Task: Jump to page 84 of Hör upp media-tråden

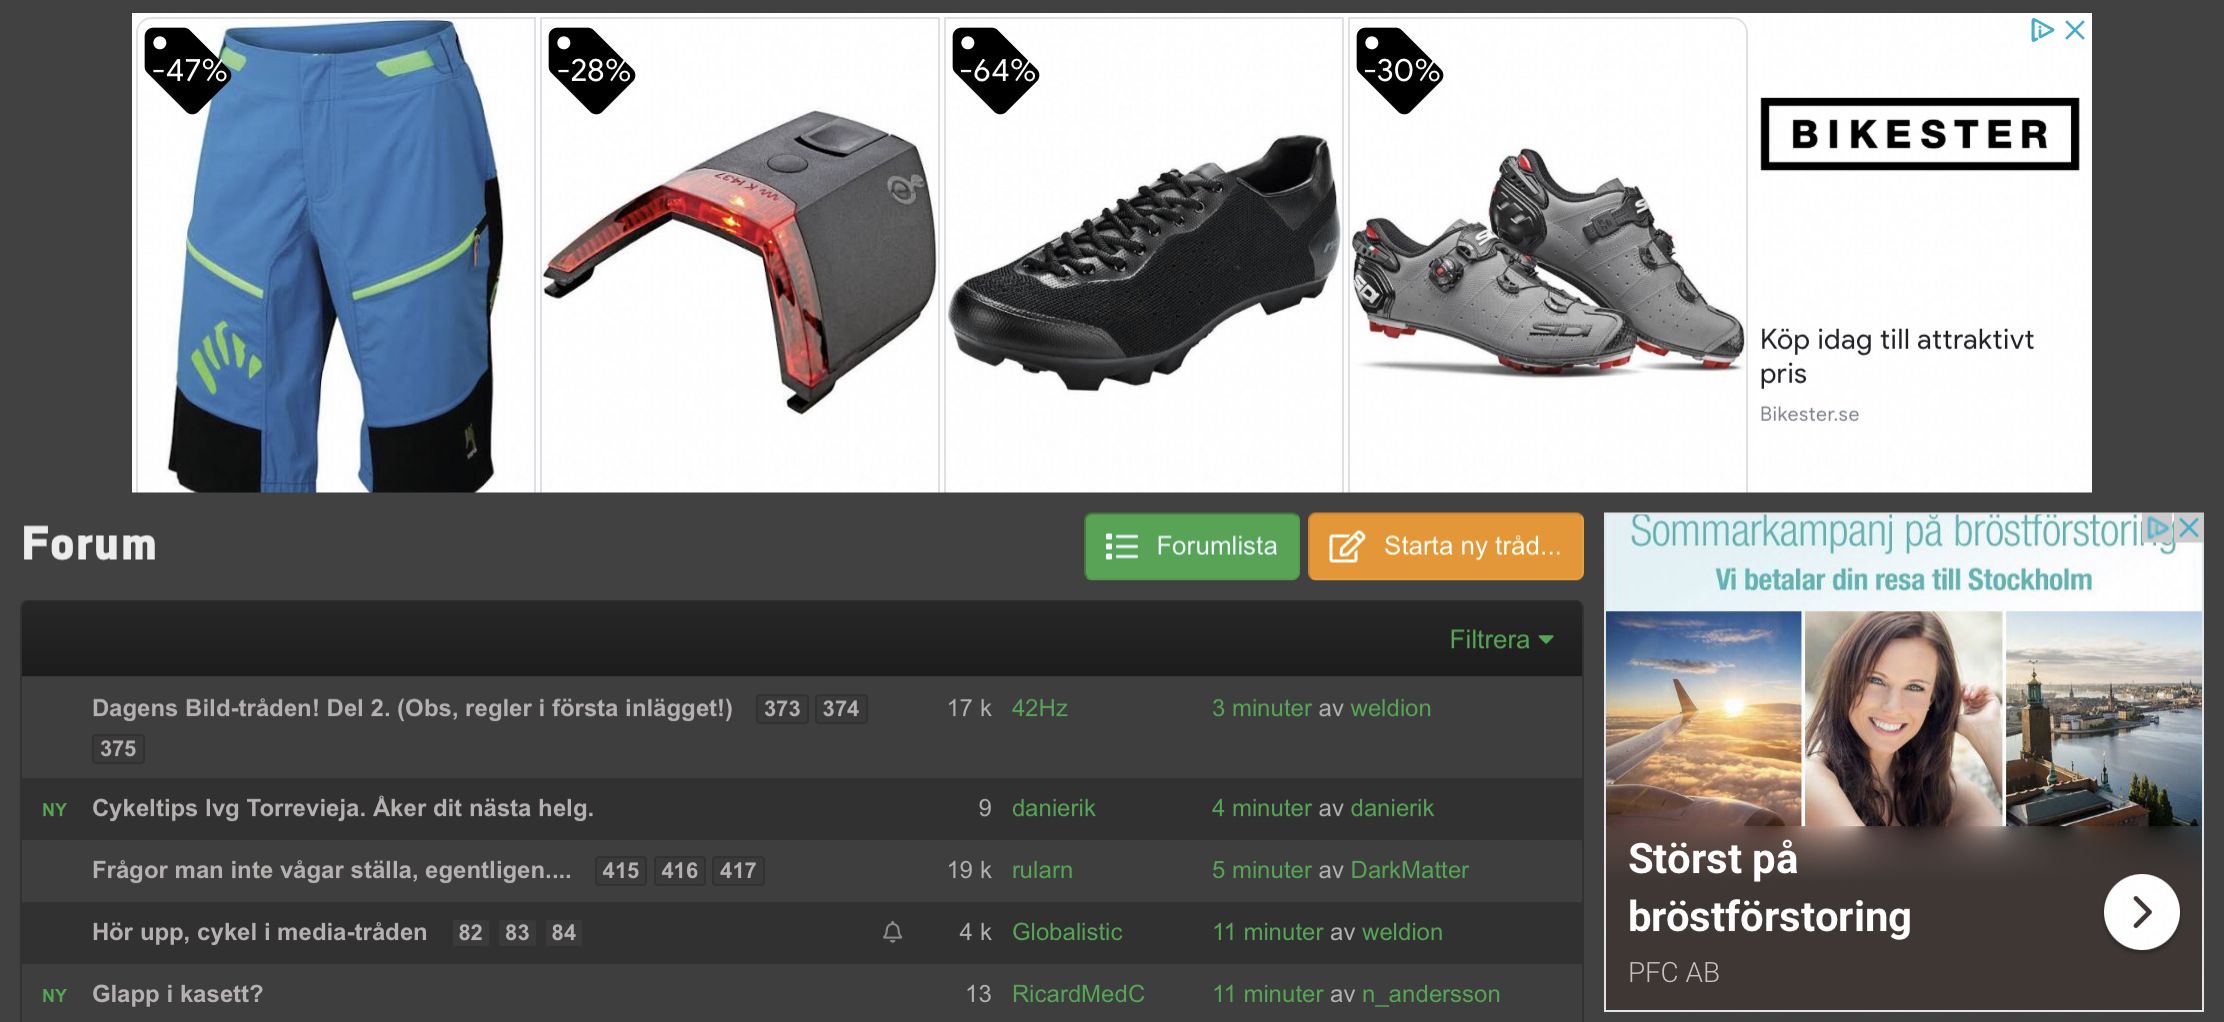Action: (x=564, y=932)
